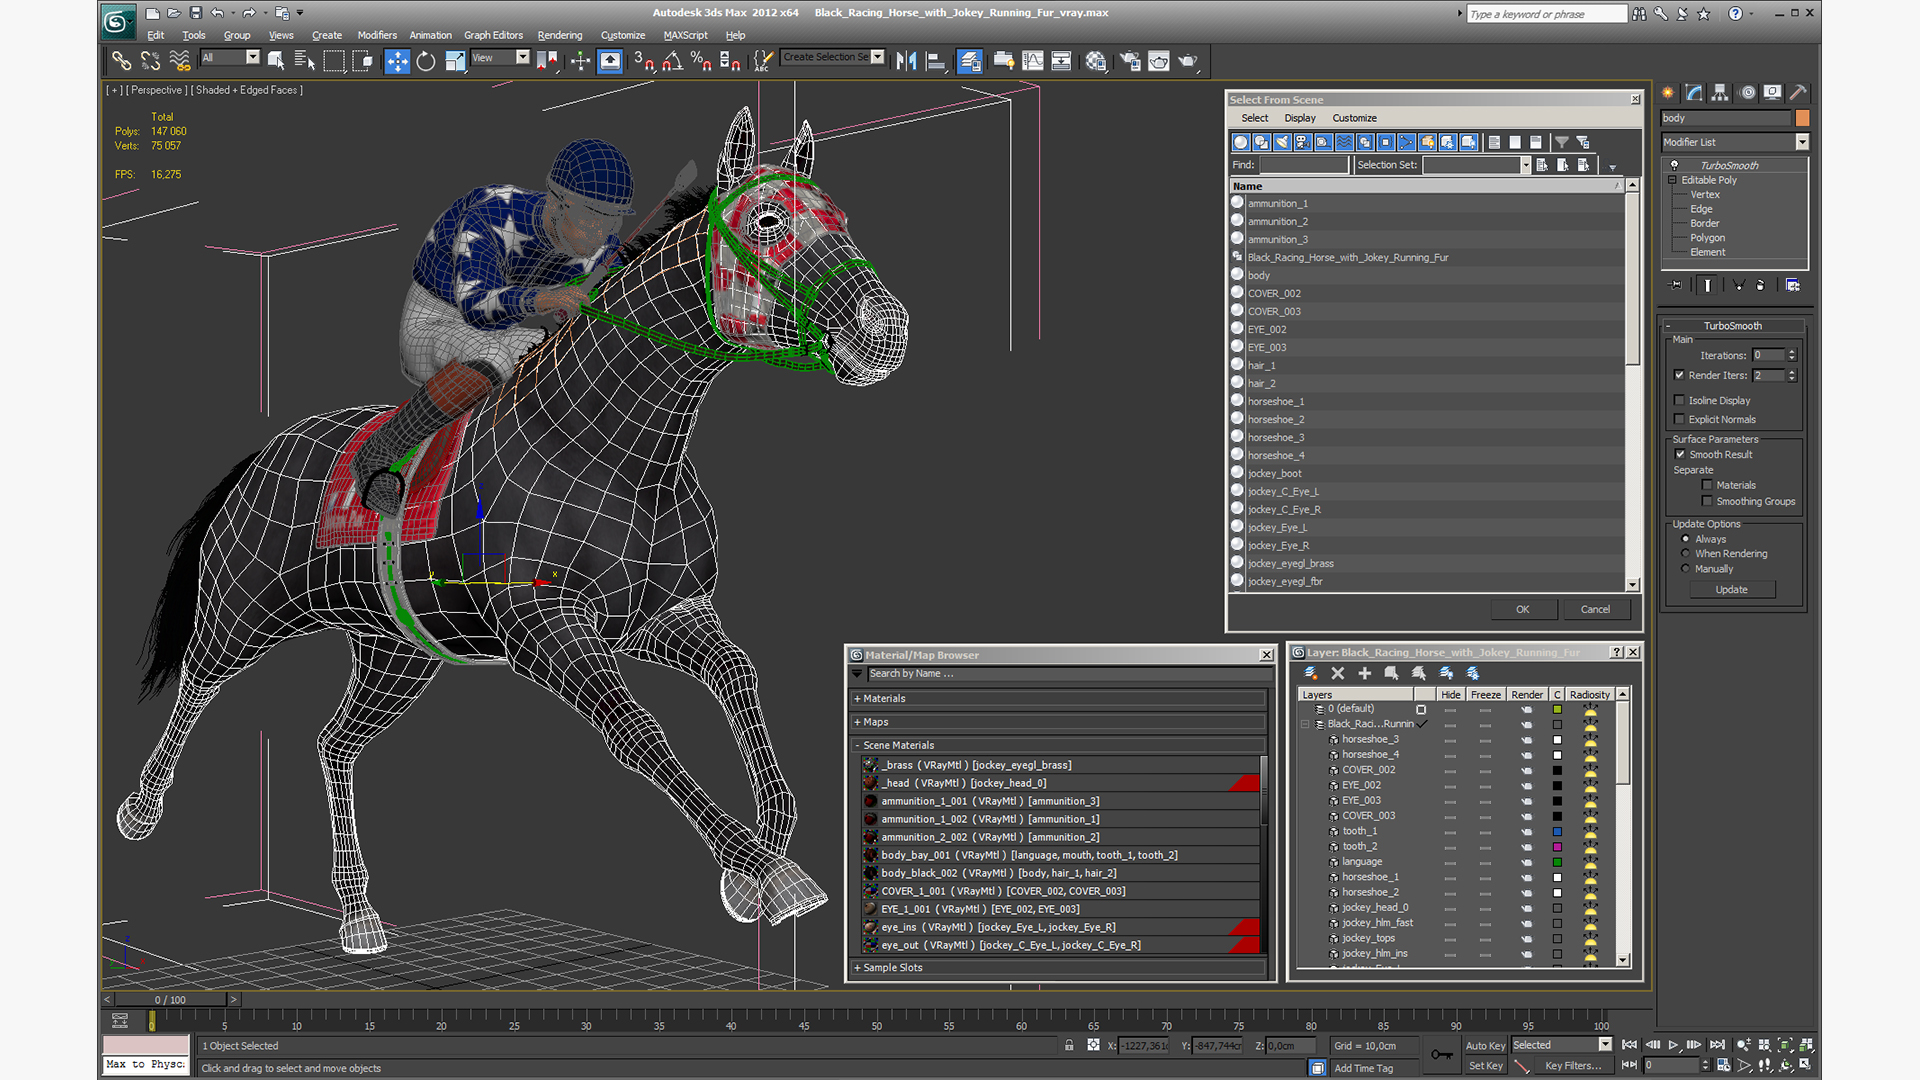Click Configure Modifier Sets icon
1920x1080 pixels.
1793,285
